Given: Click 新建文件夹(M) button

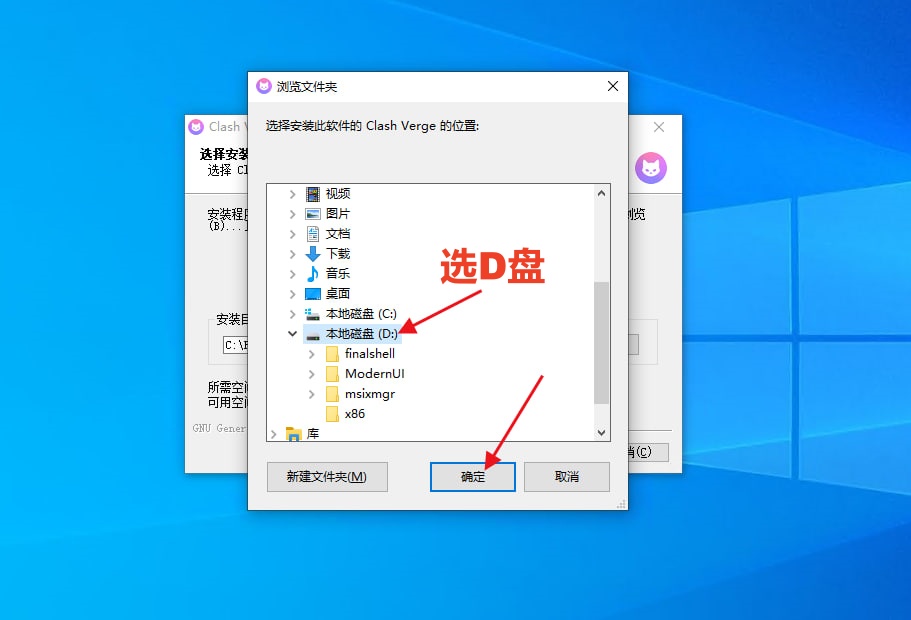Looking at the screenshot, I should 327,477.
